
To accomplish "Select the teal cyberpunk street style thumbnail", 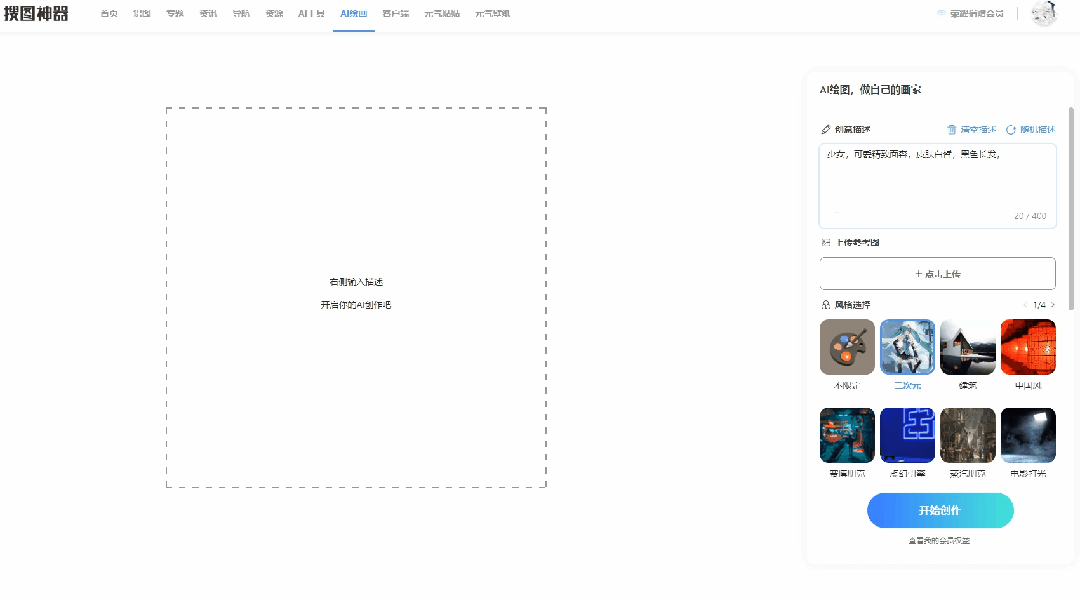I will point(847,435).
